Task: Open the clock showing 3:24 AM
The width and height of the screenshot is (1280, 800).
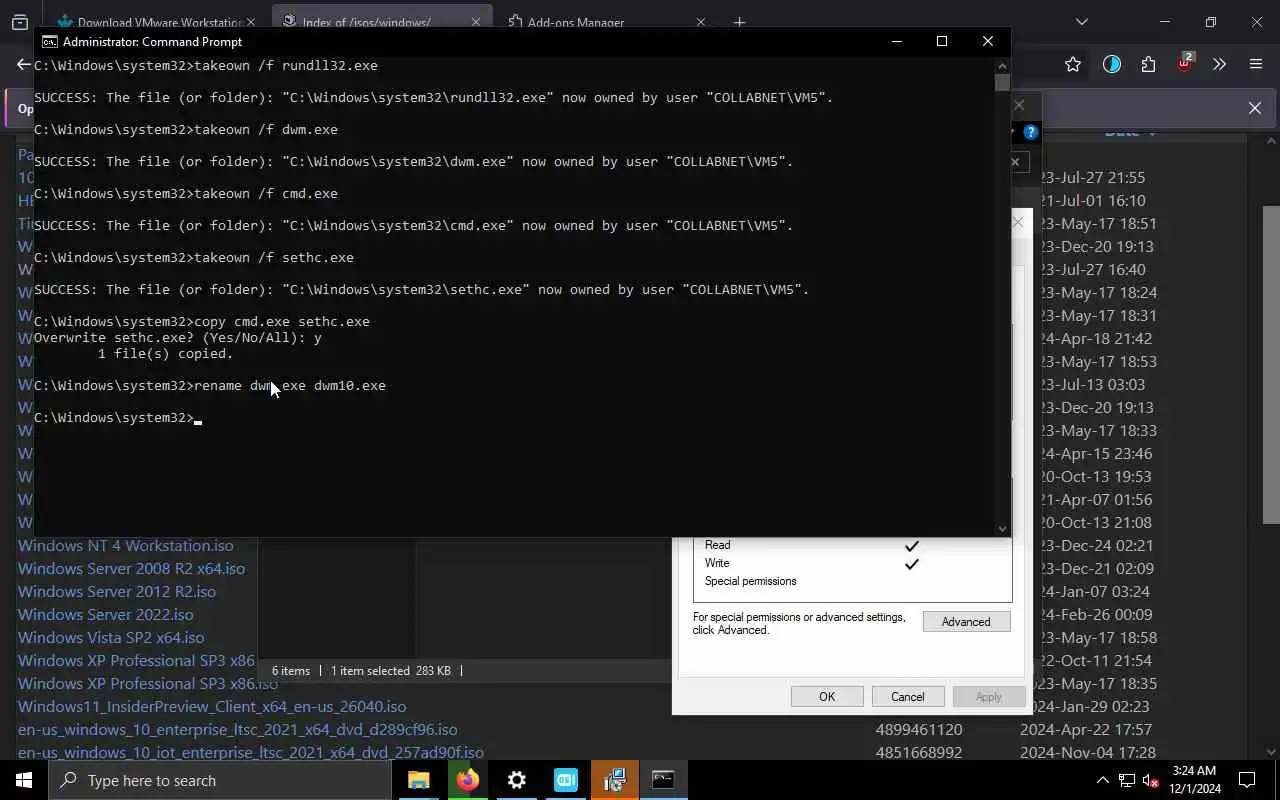Action: click(x=1193, y=780)
